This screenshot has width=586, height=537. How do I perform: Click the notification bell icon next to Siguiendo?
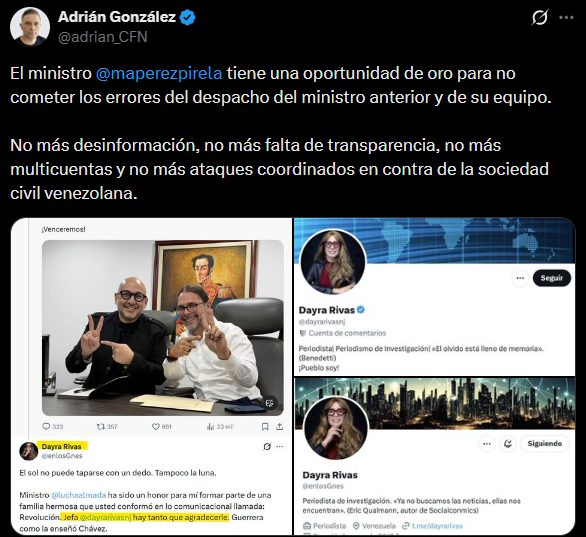point(508,444)
